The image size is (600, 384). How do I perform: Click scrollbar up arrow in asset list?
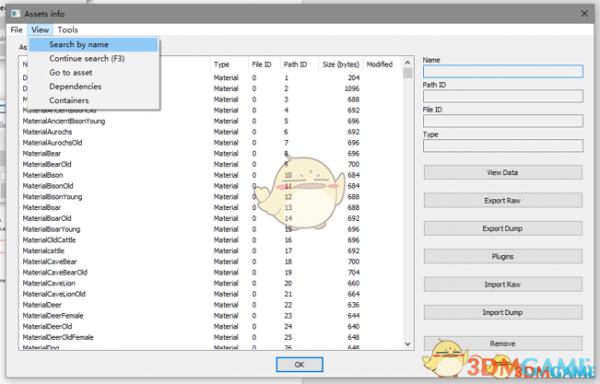tap(408, 62)
